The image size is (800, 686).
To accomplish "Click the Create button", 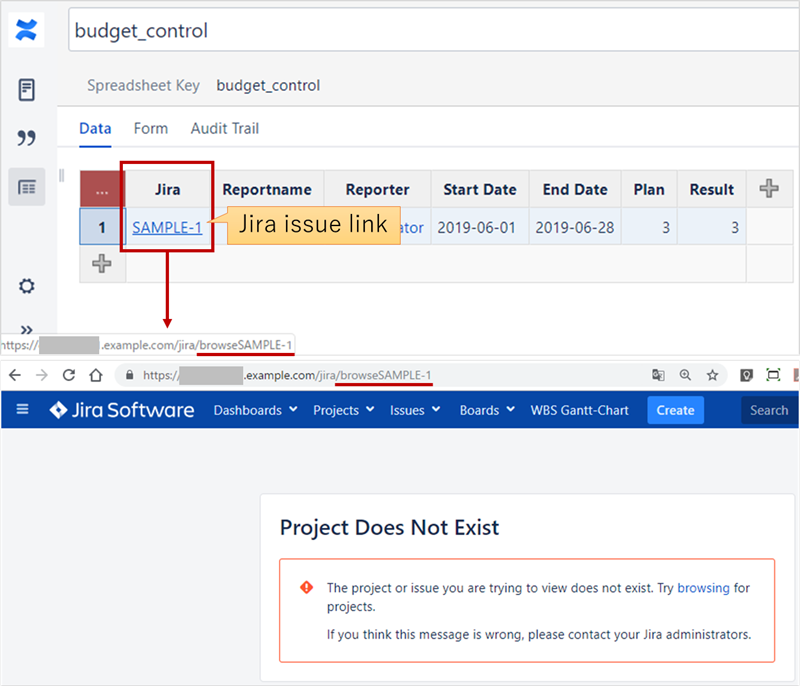I will point(676,410).
